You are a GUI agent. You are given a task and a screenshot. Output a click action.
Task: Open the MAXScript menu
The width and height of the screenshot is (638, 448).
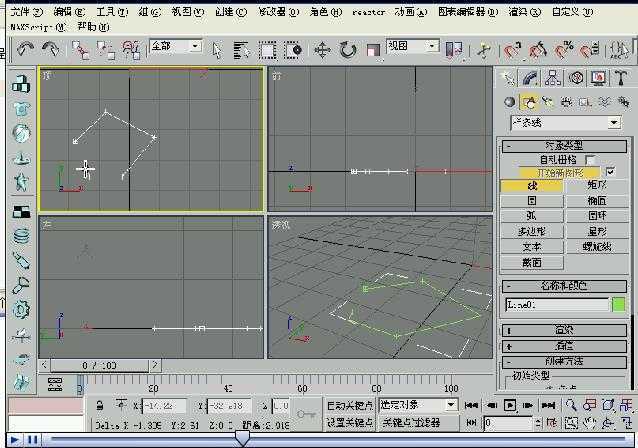tap(37, 27)
